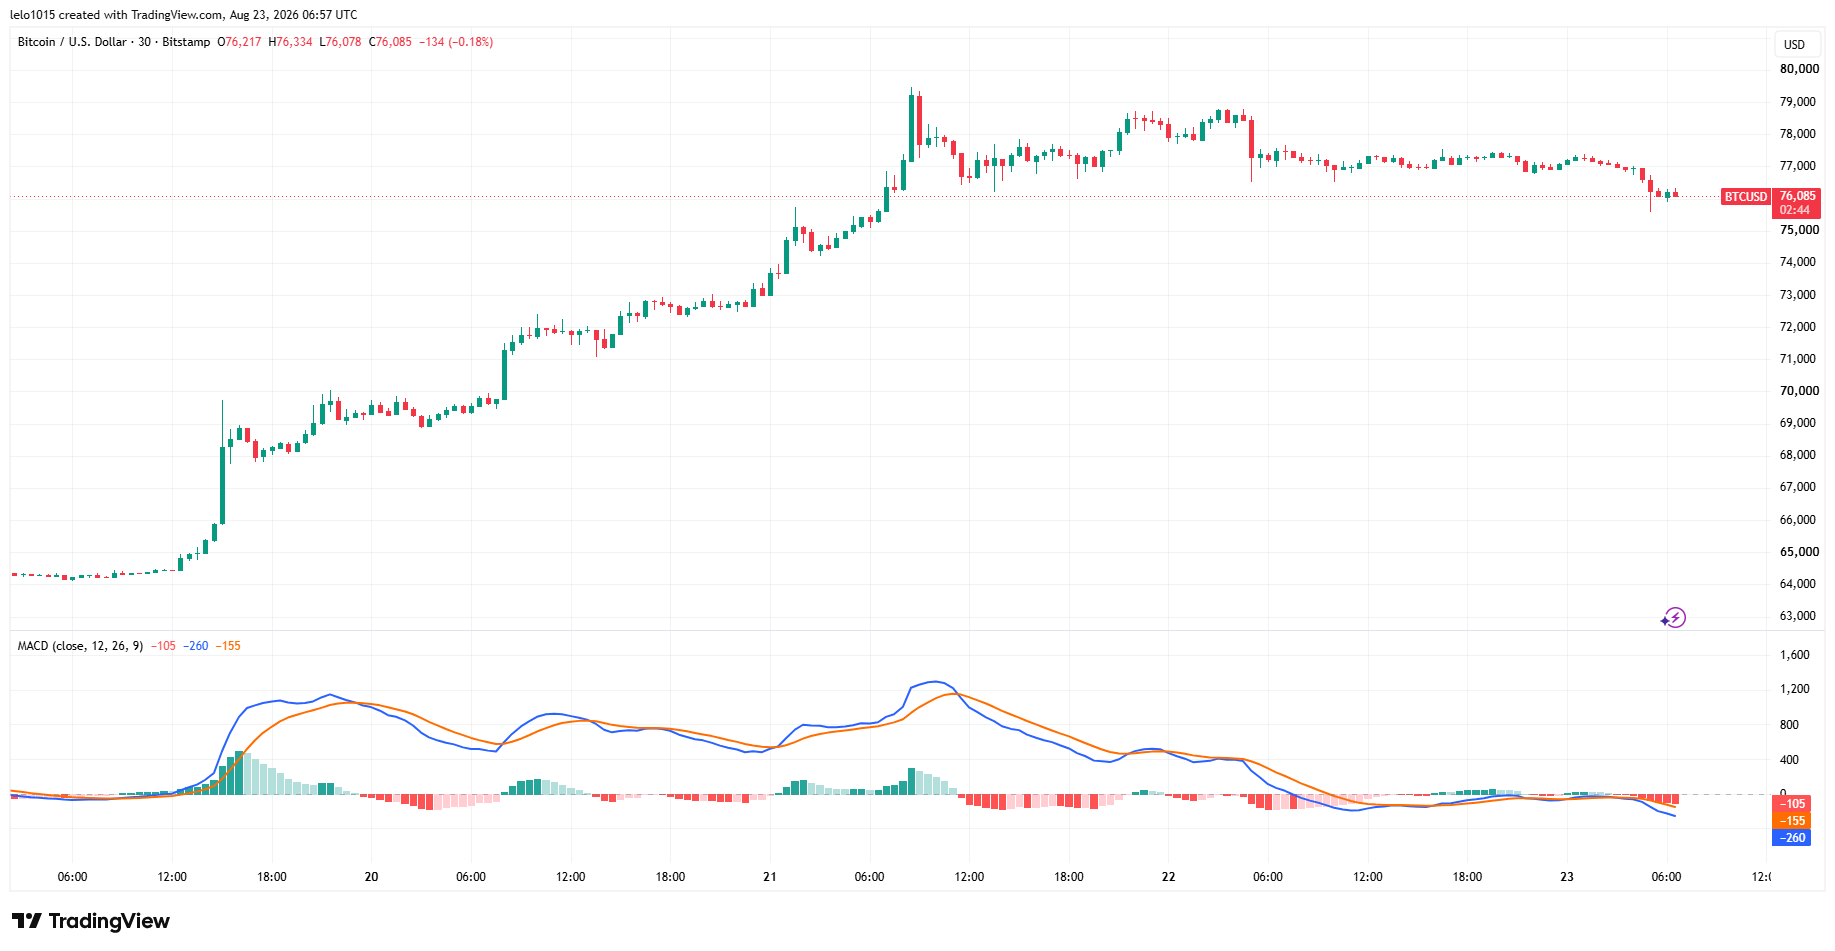Click the MACD (close, 12, 26, 9) legend title
1835x951 pixels.
pos(80,646)
